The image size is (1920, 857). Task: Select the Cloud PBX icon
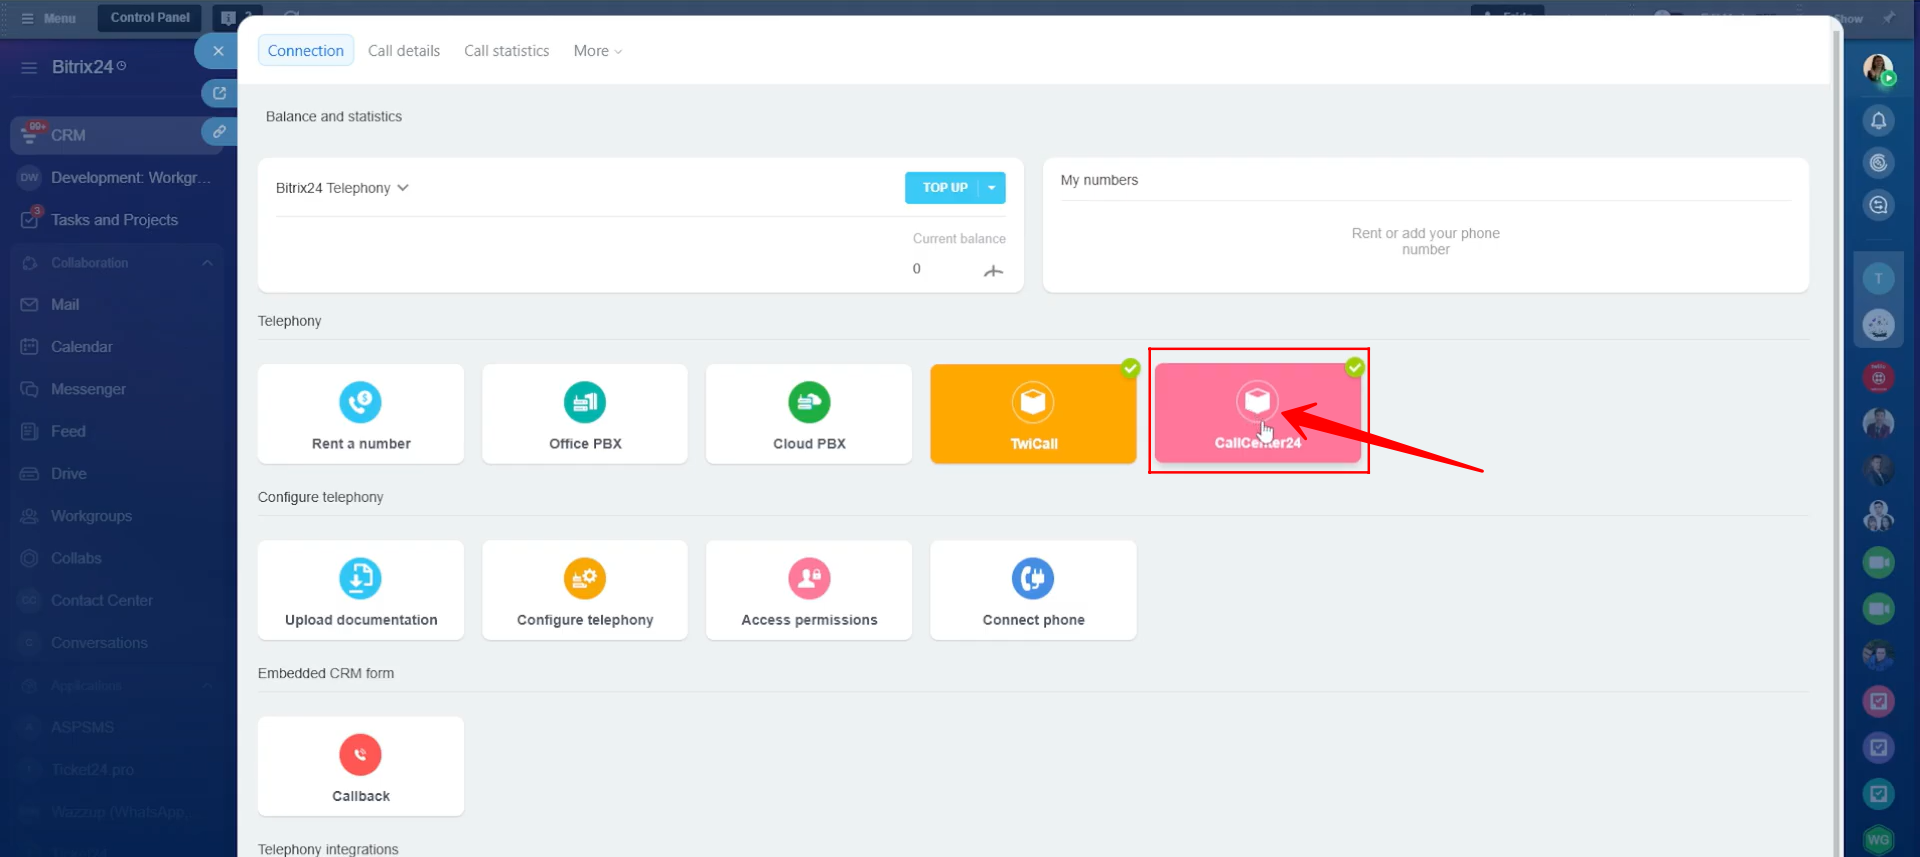point(809,402)
